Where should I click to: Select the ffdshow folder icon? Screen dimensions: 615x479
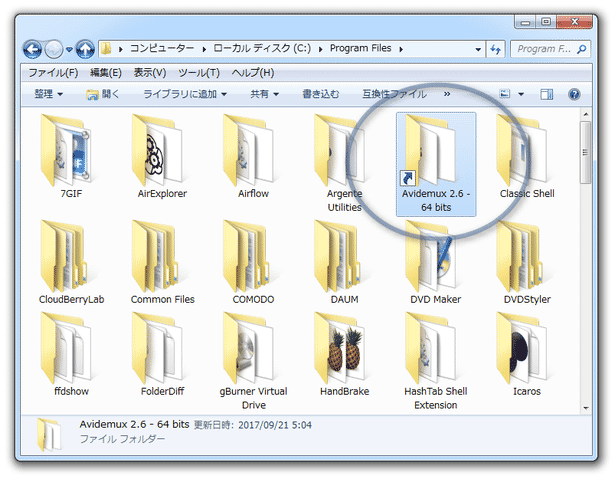tap(67, 348)
